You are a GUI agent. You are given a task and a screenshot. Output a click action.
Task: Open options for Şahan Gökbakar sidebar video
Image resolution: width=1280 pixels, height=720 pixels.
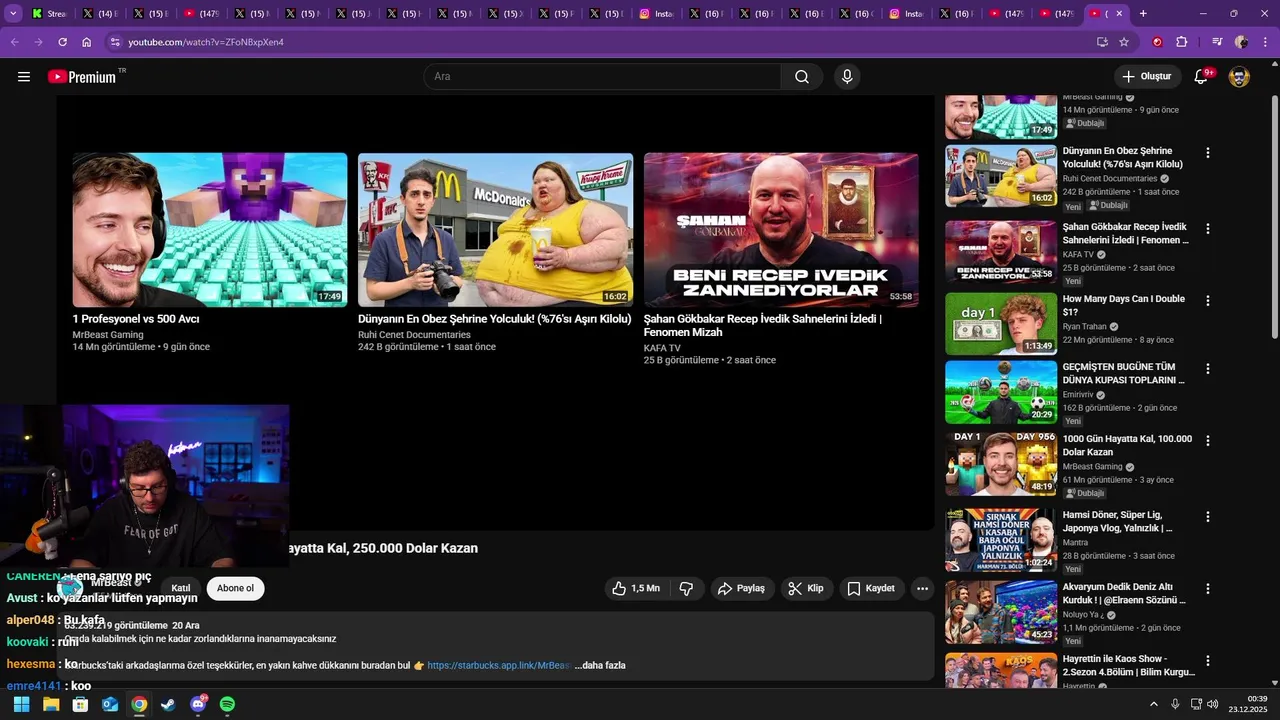(1207, 229)
